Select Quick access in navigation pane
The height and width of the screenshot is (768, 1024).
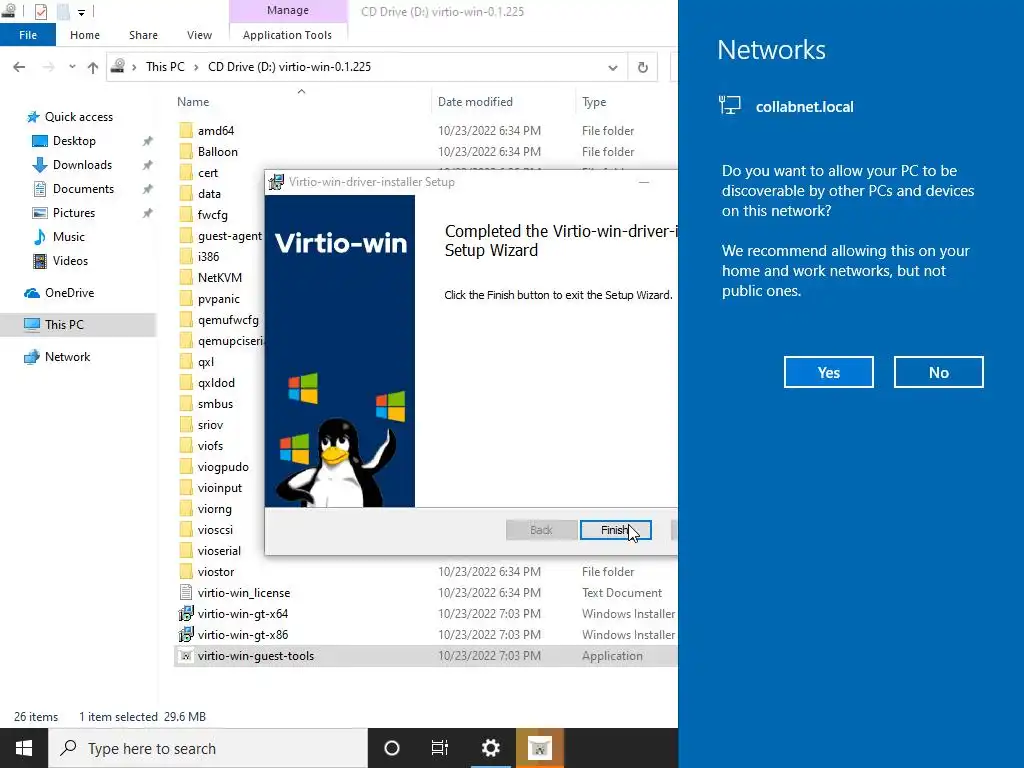tap(78, 117)
